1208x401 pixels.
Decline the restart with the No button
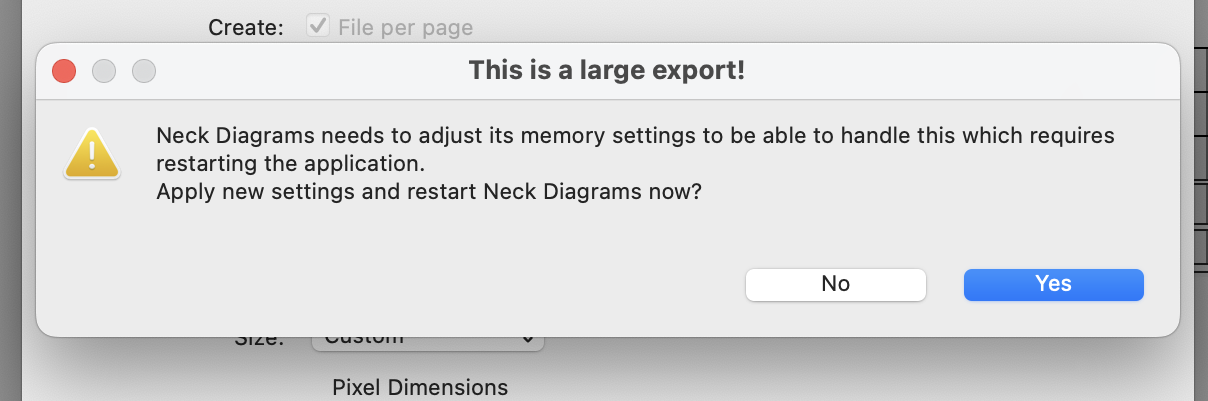835,284
